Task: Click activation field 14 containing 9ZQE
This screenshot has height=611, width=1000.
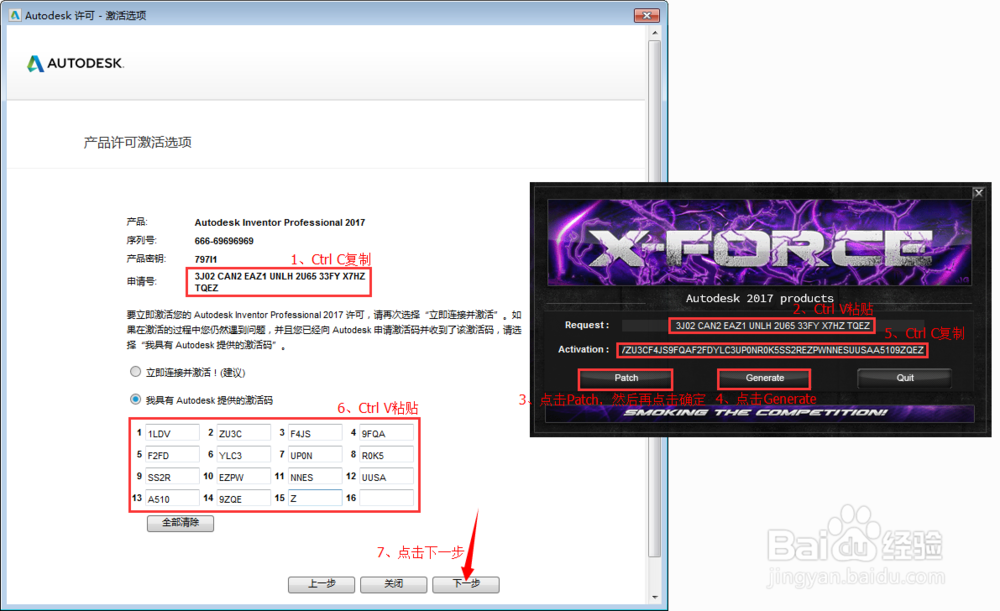Action: coord(244,498)
